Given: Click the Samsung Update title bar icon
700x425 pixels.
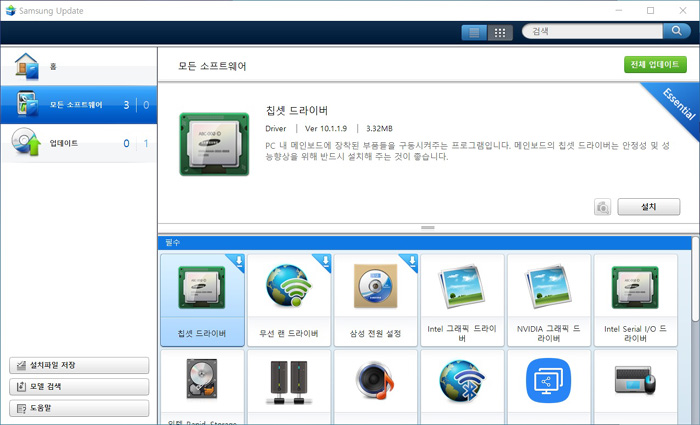Looking at the screenshot, I should point(11,10).
